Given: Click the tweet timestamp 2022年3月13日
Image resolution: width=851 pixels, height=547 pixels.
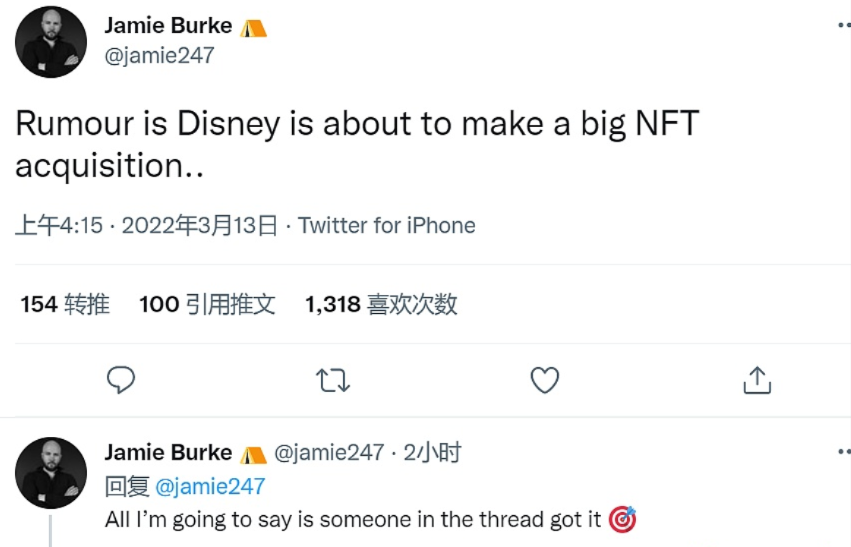Looking at the screenshot, I should tap(199, 226).
